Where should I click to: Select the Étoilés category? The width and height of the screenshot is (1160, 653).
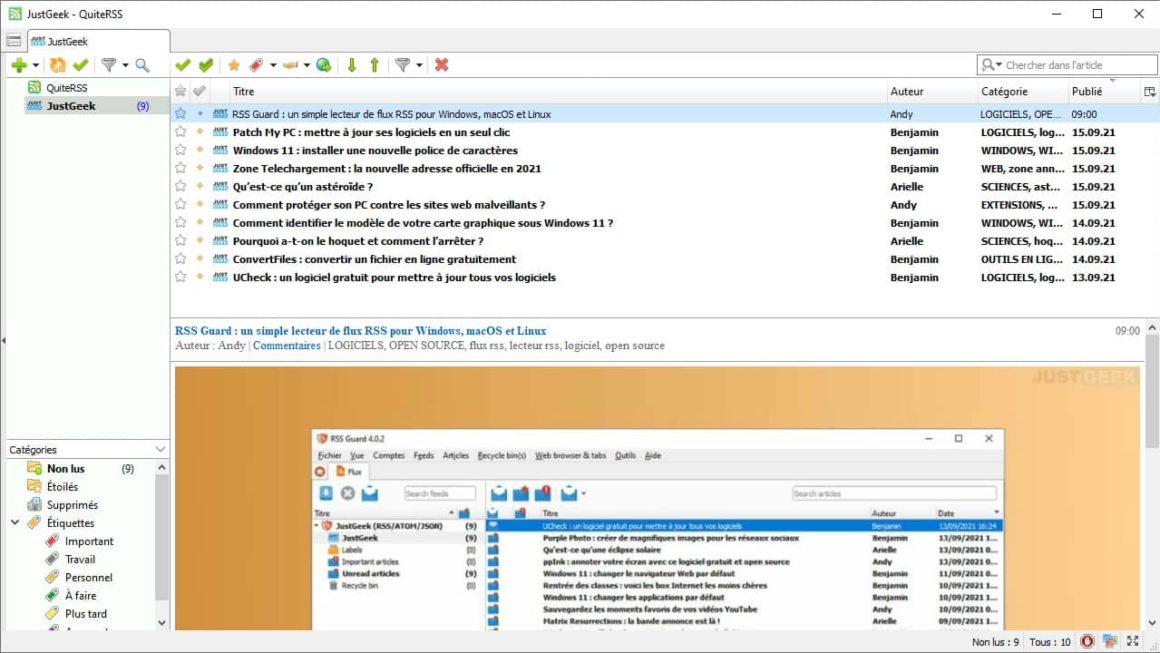(62, 487)
